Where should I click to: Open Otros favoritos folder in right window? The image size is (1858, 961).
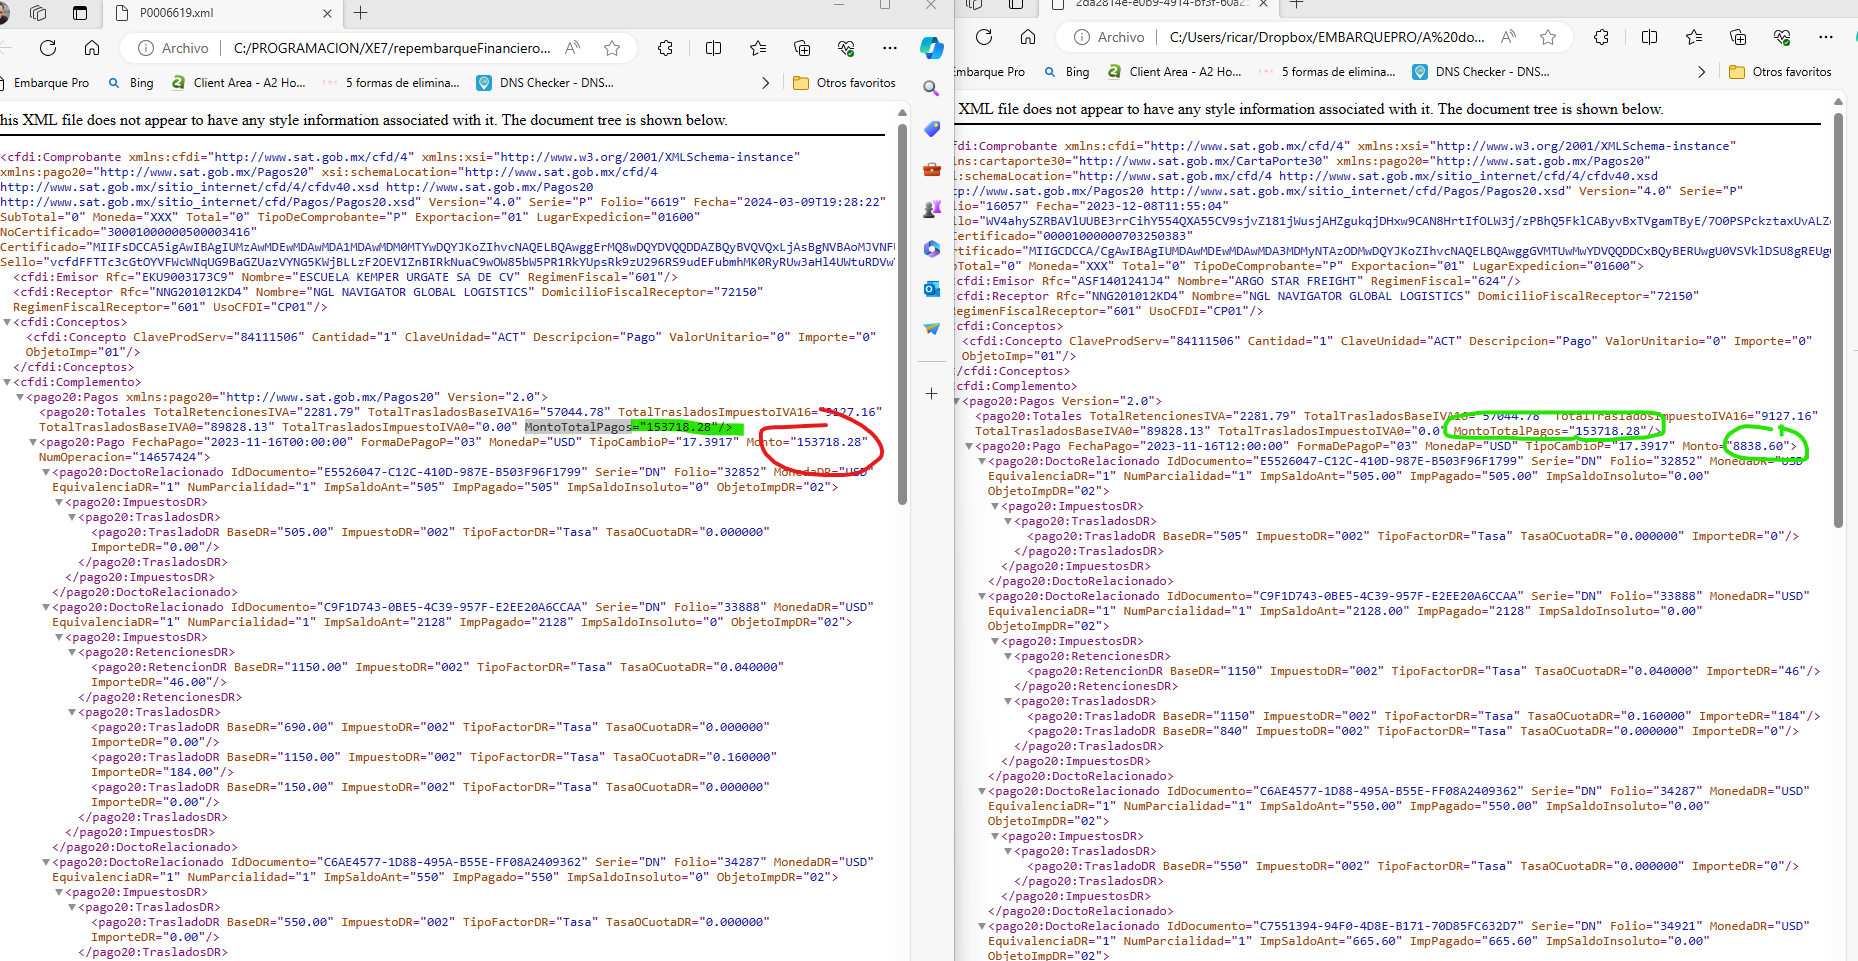(1781, 72)
